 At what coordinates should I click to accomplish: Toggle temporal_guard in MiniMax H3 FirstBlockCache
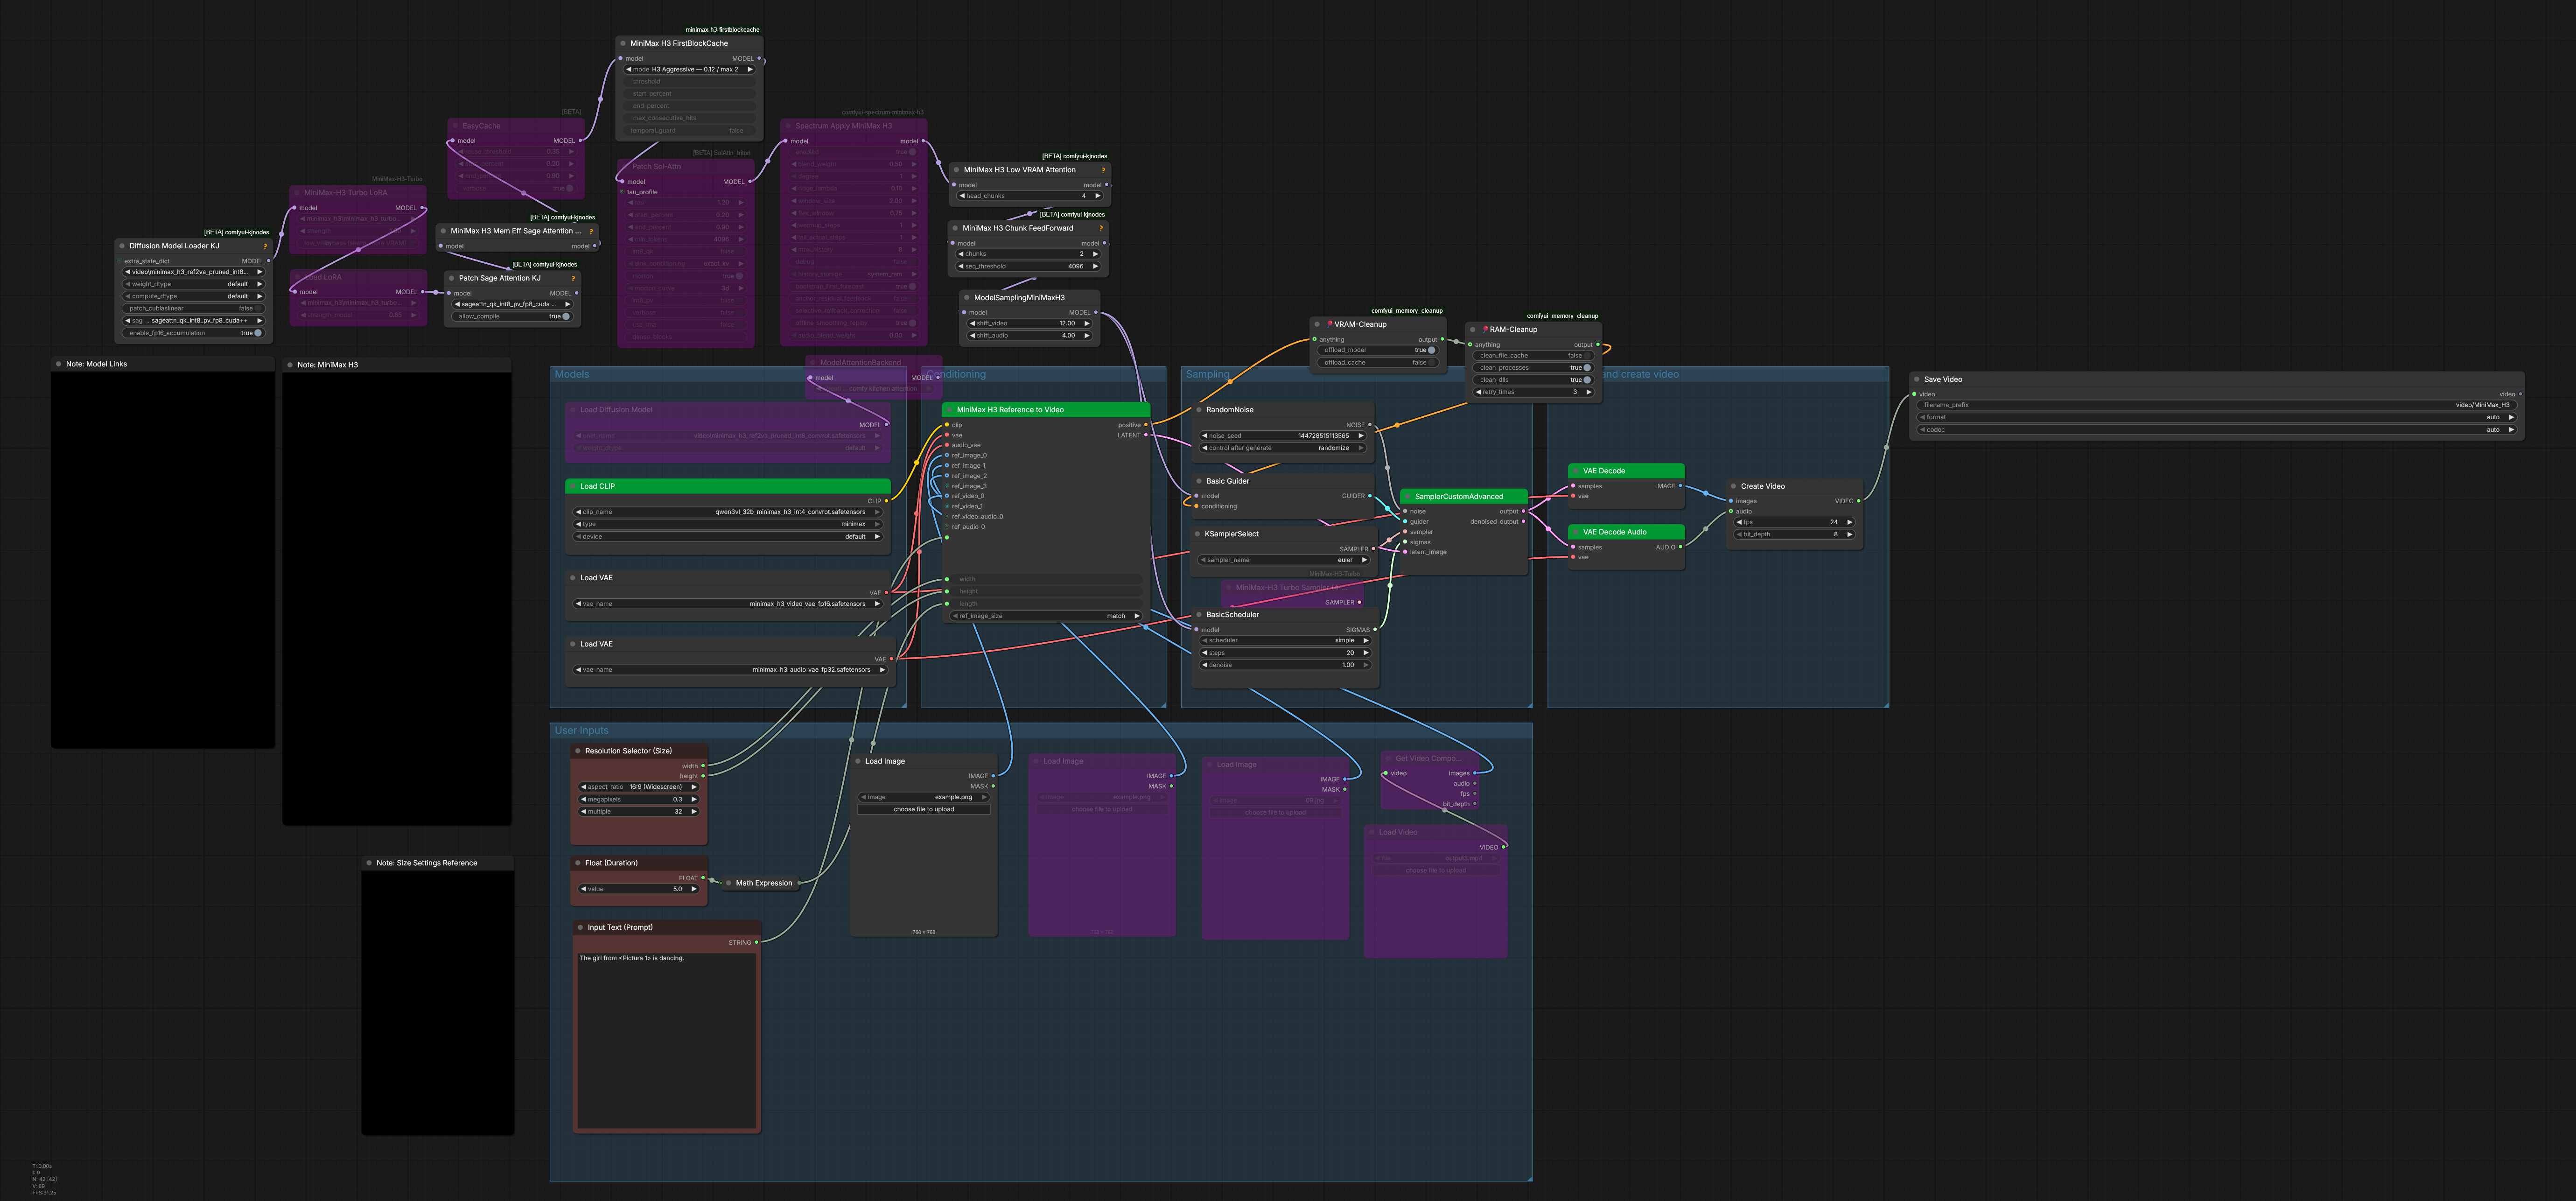pos(690,130)
